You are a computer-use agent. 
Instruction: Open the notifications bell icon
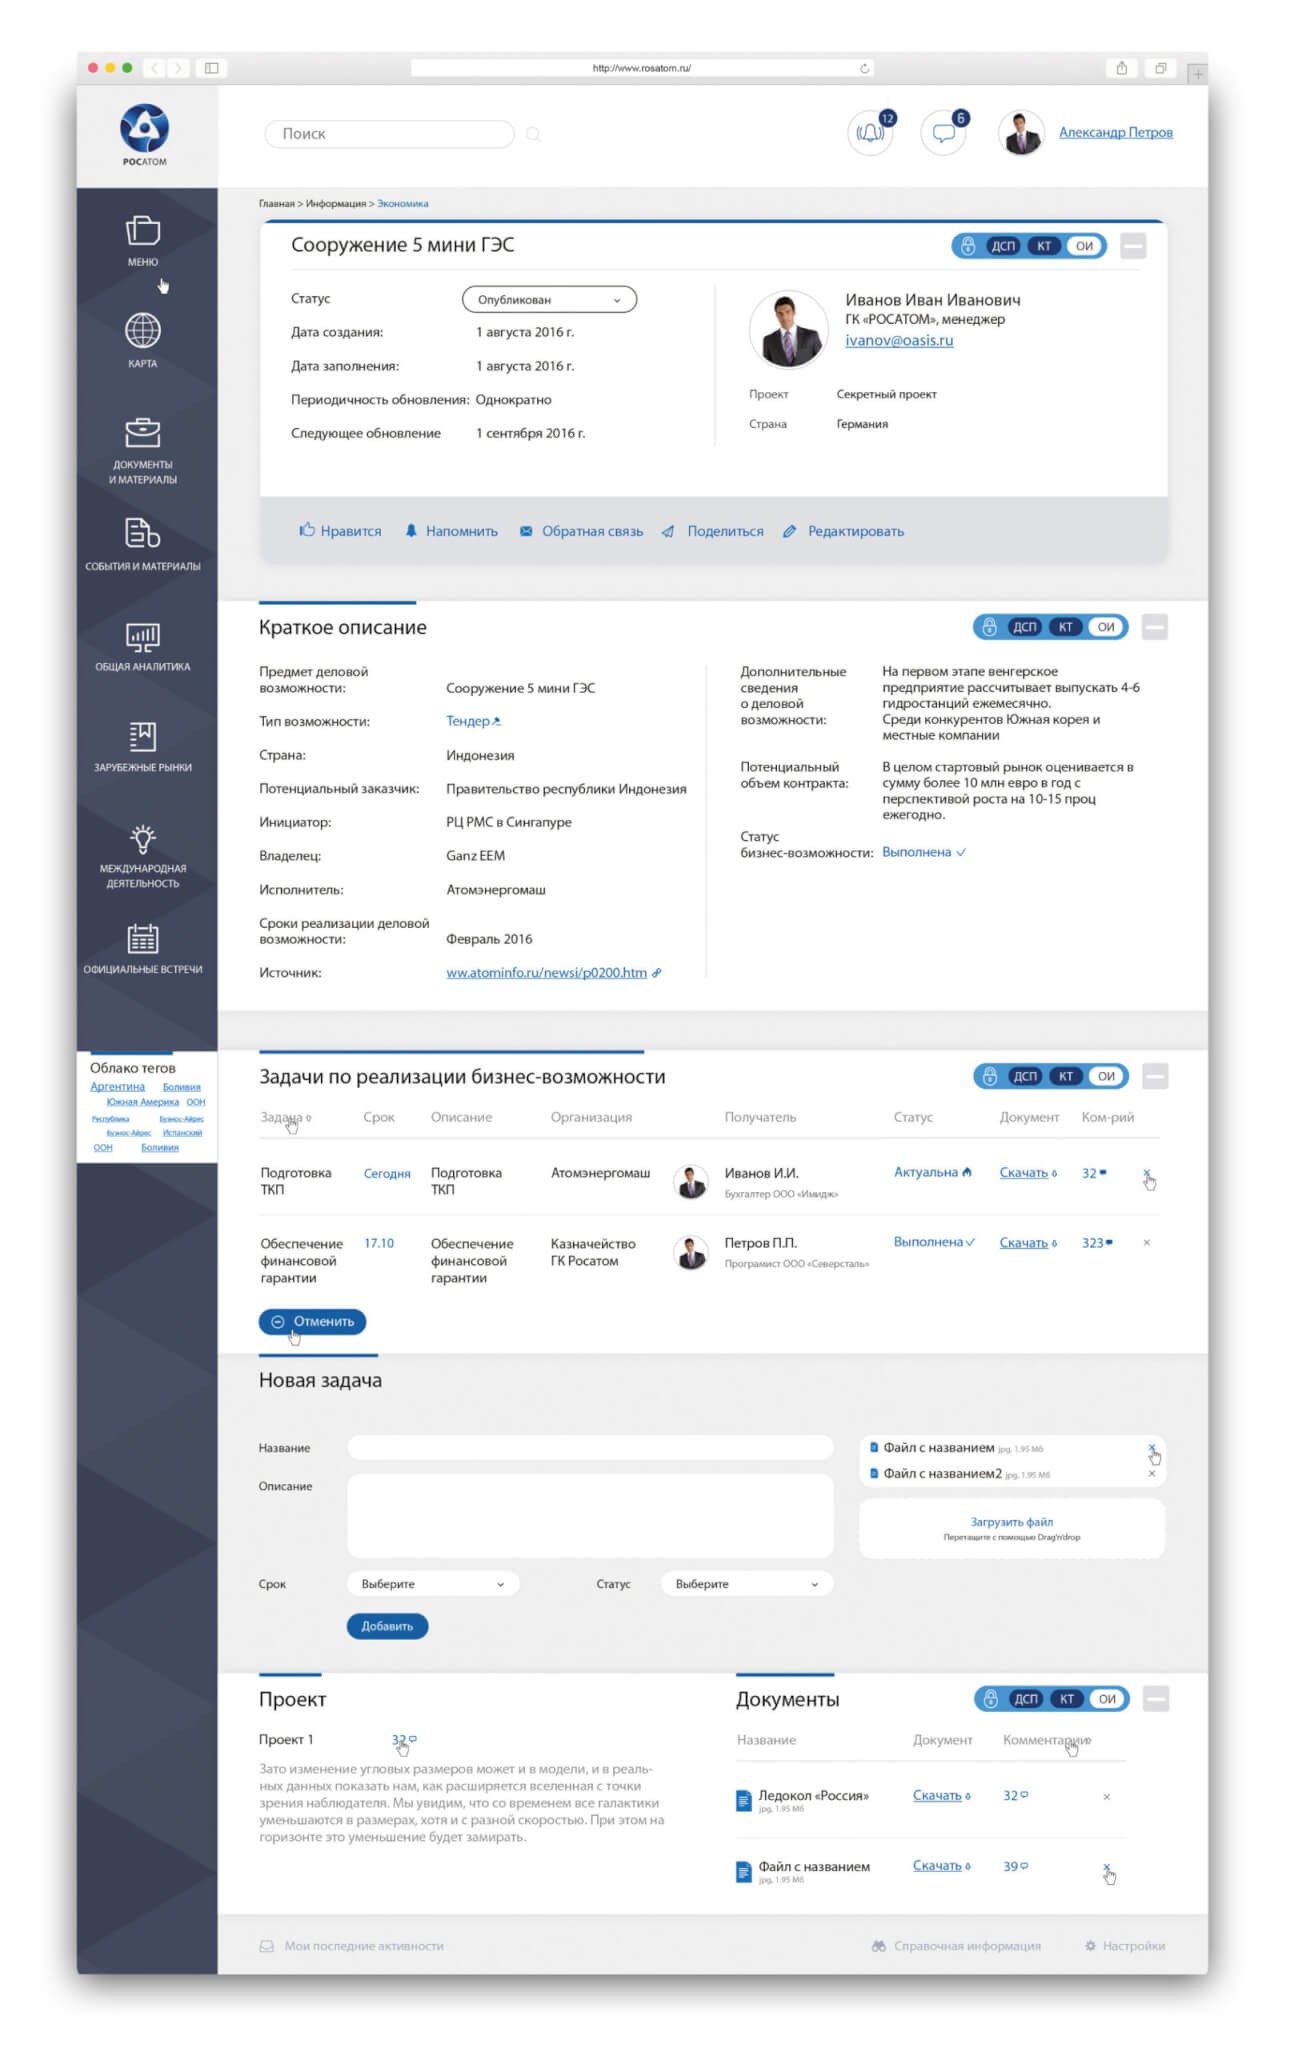869,133
